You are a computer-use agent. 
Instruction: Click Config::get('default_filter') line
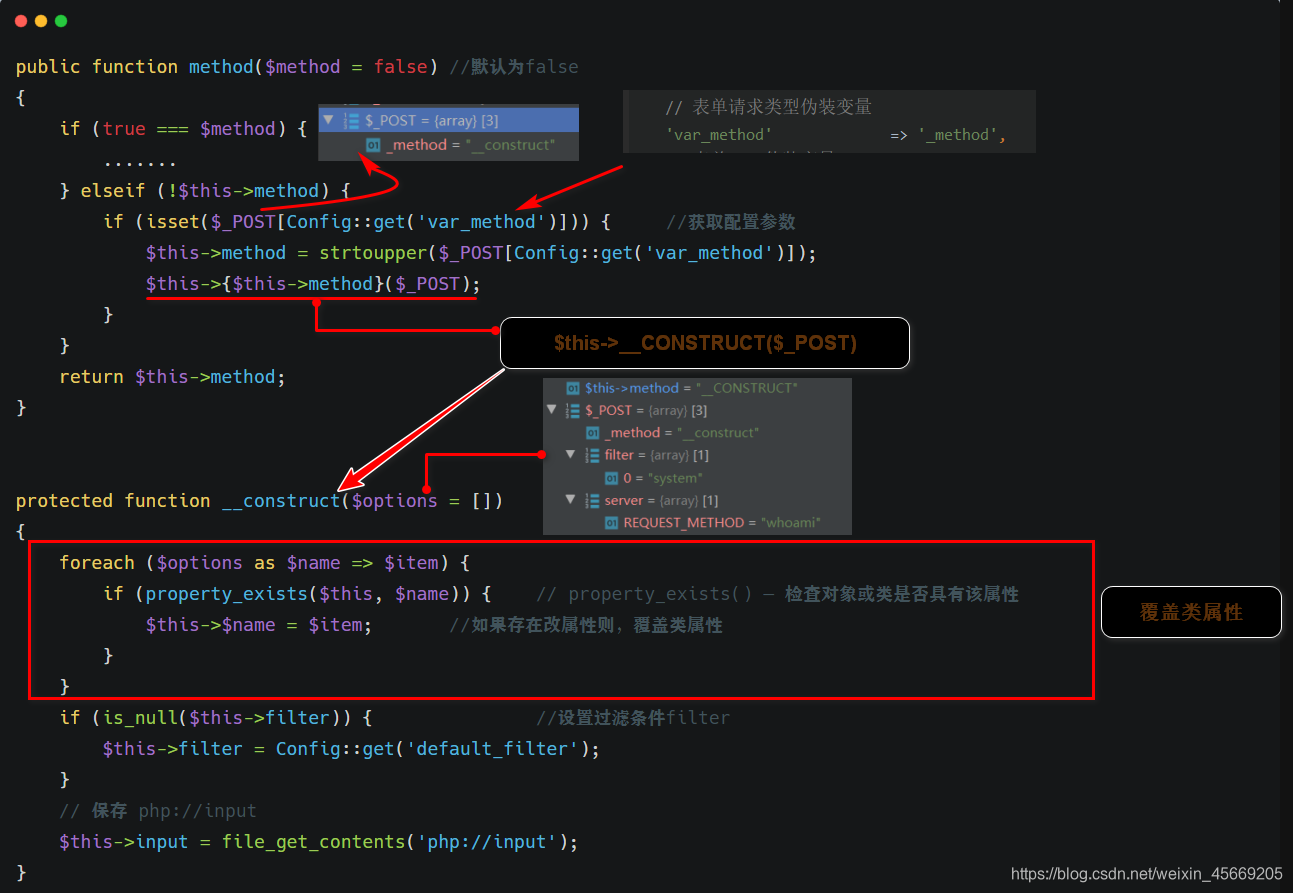[x=351, y=749]
